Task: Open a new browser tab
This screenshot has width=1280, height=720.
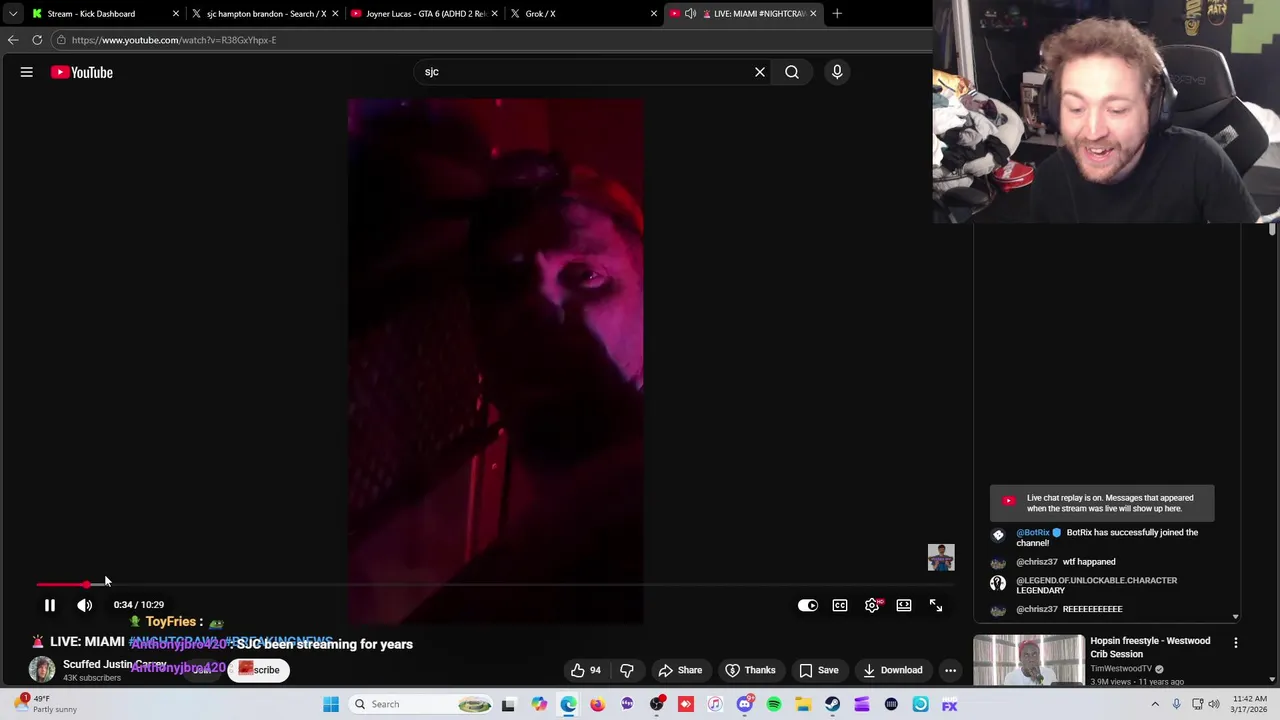Action: pos(837,13)
